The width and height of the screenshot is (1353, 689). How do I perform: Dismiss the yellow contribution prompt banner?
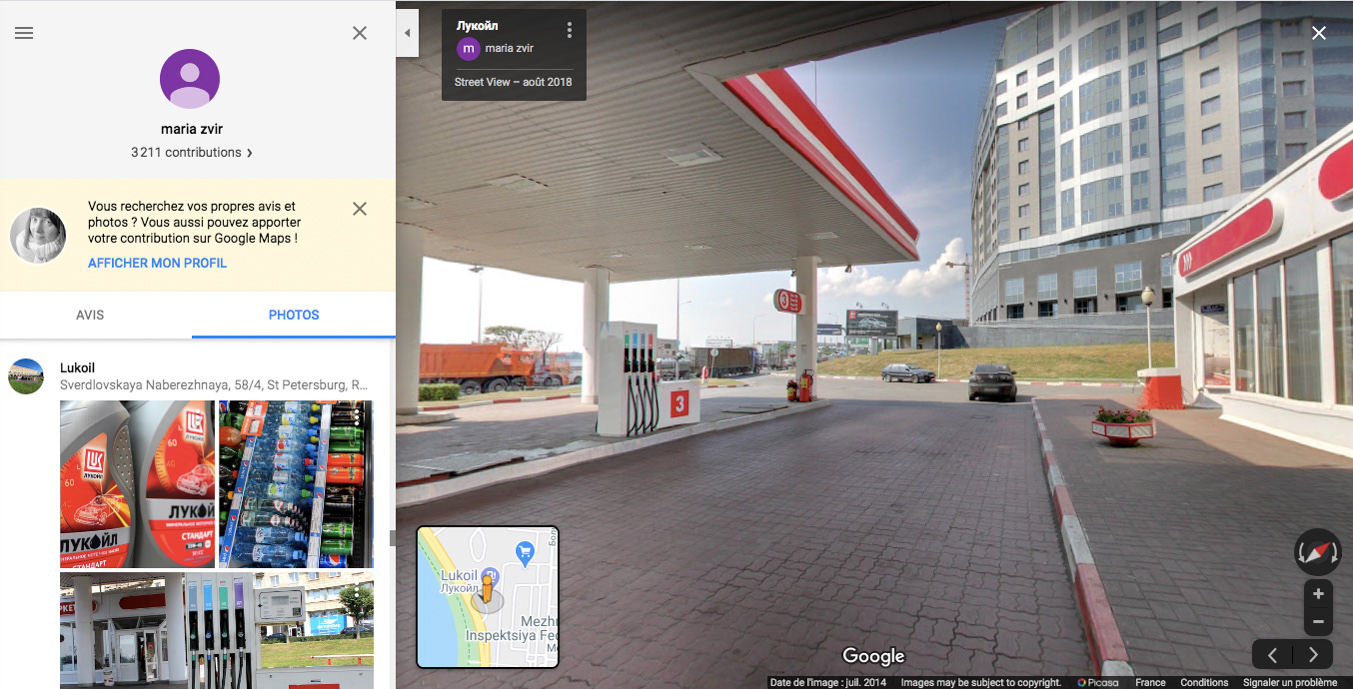point(360,209)
